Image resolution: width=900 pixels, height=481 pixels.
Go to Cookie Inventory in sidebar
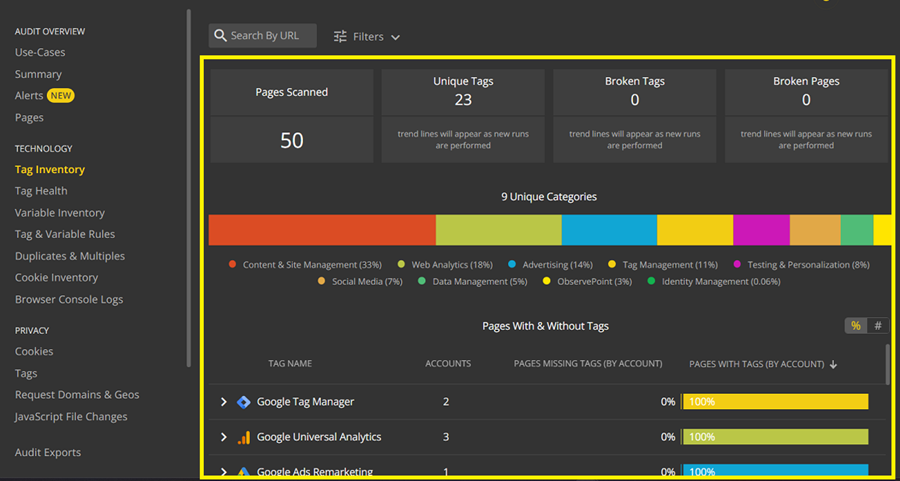(56, 278)
